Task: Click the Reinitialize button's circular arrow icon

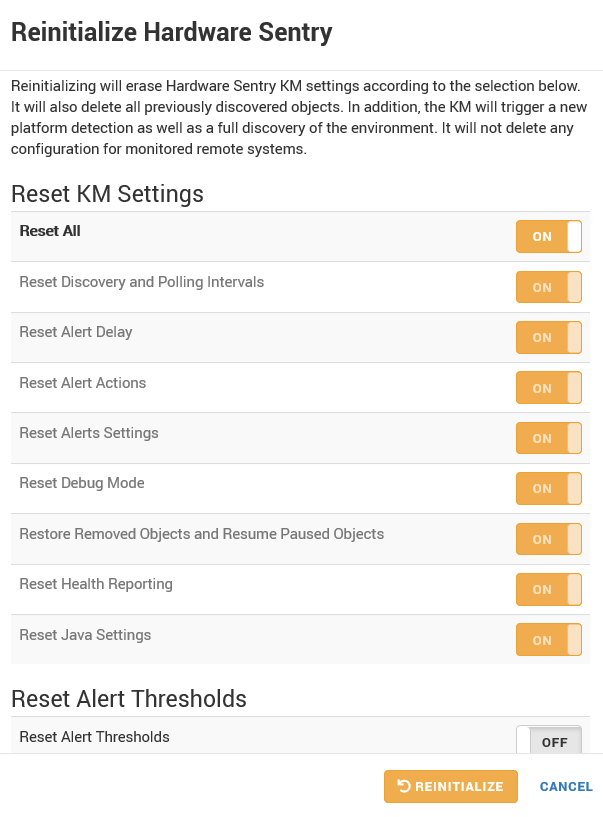Action: [404, 787]
